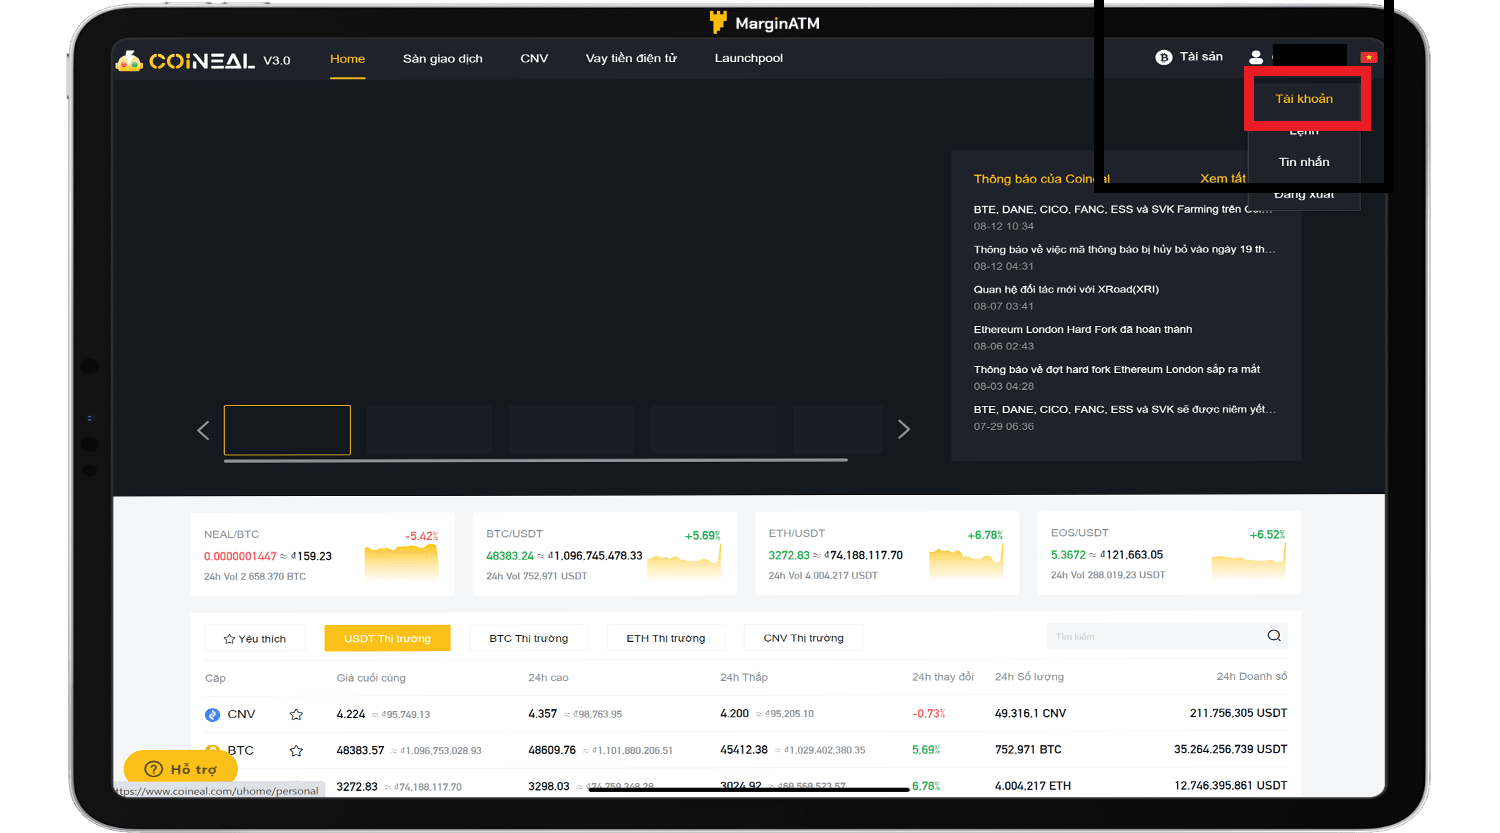This screenshot has height=833, width=1500.
Task: Open the NEAL/BTC ticker card
Action: [x=322, y=554]
